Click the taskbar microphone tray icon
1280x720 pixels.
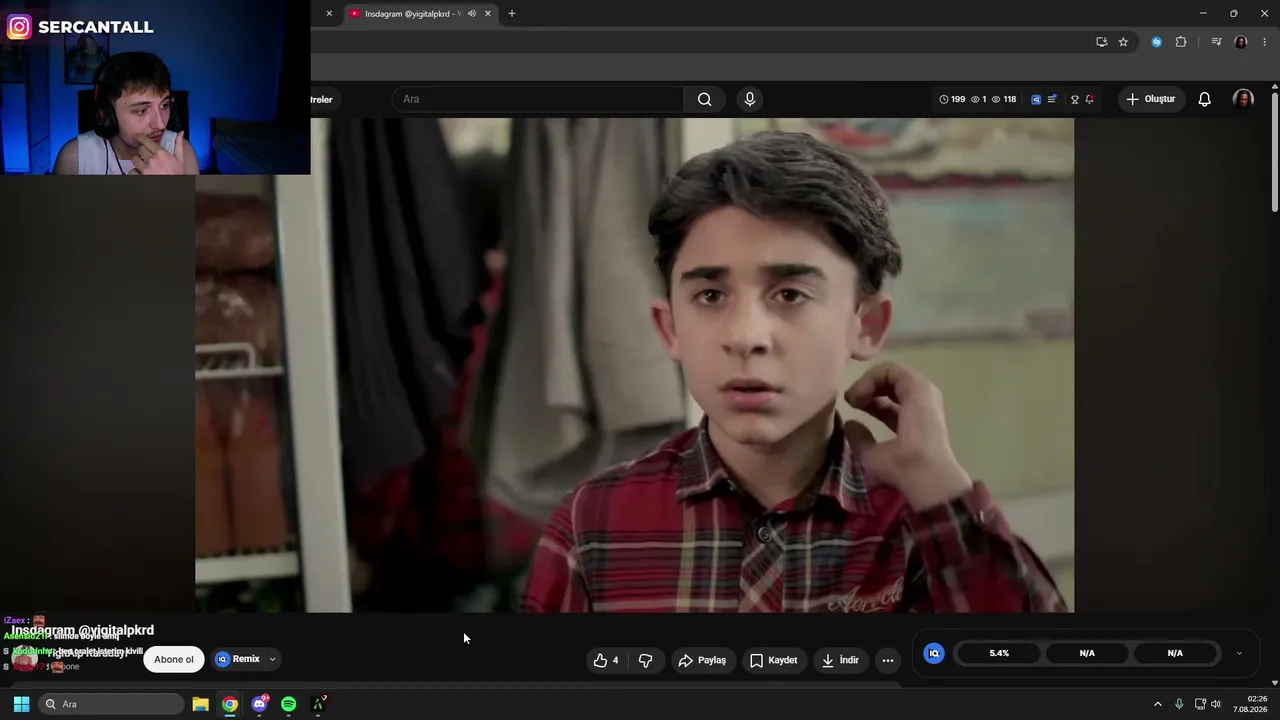[x=1179, y=704]
